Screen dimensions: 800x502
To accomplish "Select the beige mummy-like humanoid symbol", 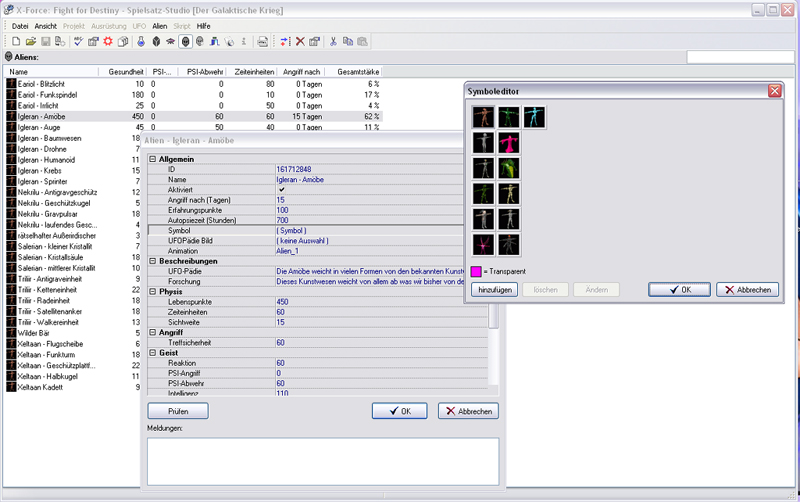I will (509, 193).
